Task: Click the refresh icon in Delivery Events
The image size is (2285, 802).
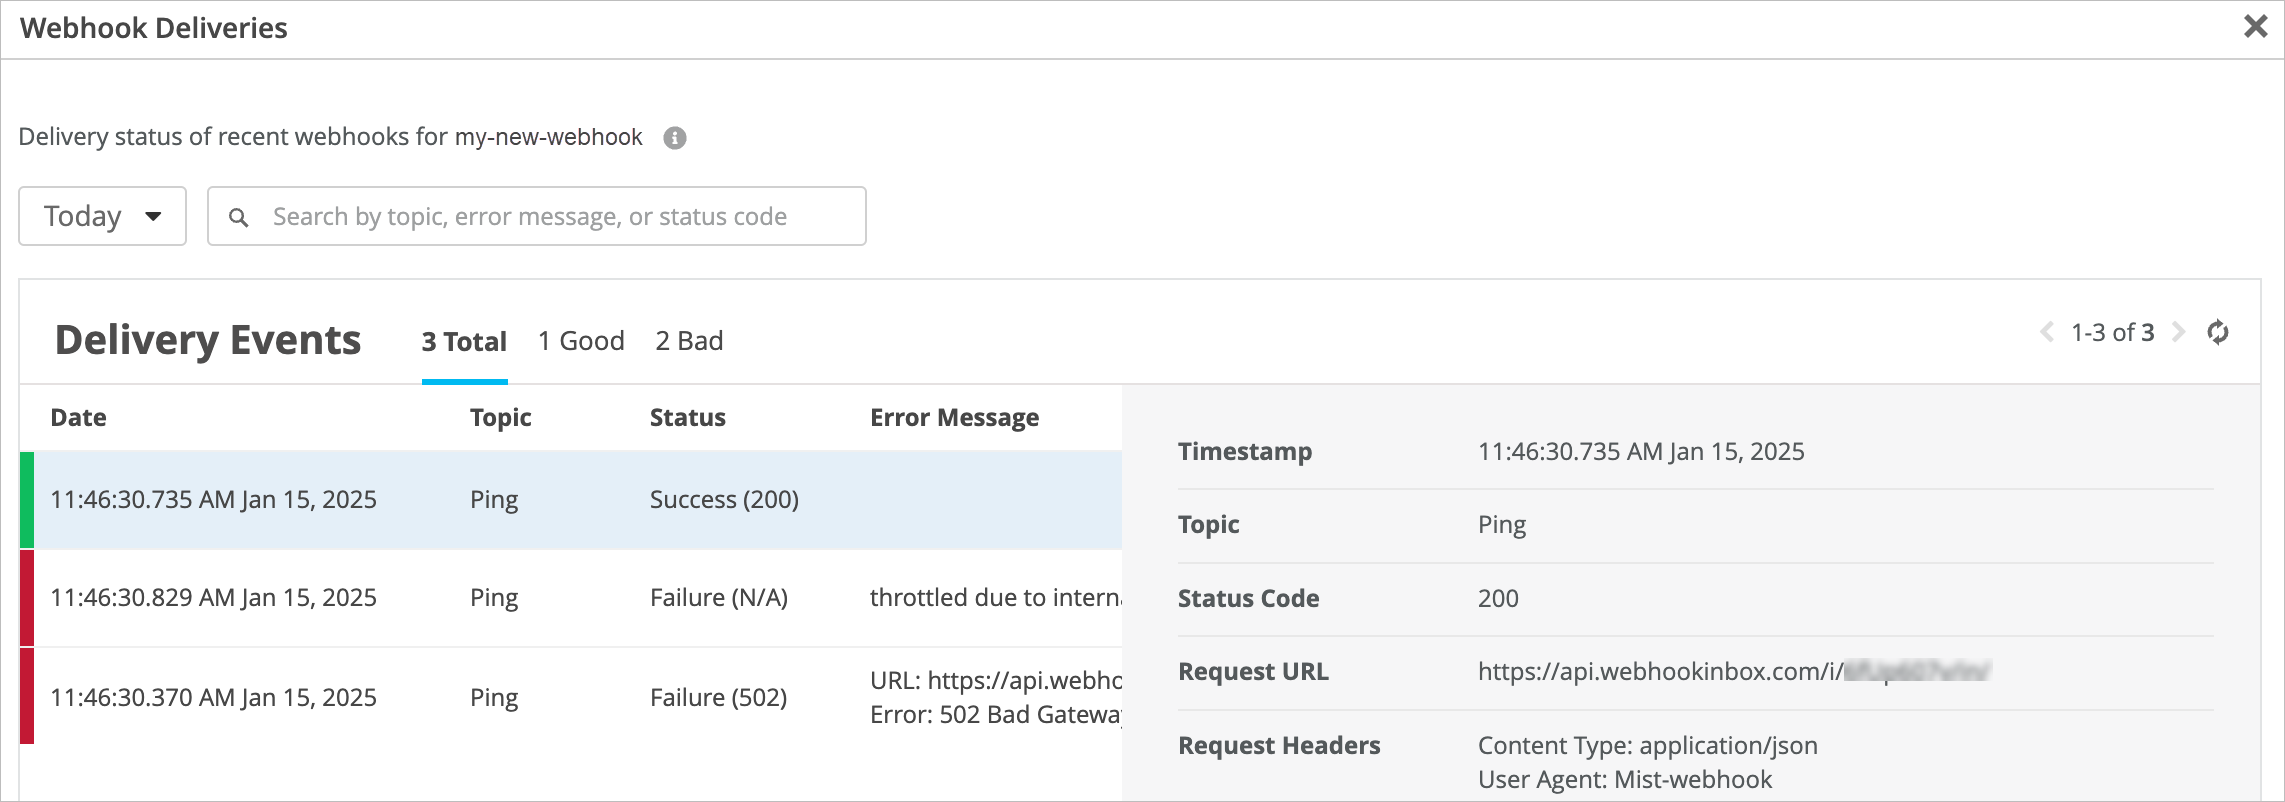Action: click(x=2217, y=333)
